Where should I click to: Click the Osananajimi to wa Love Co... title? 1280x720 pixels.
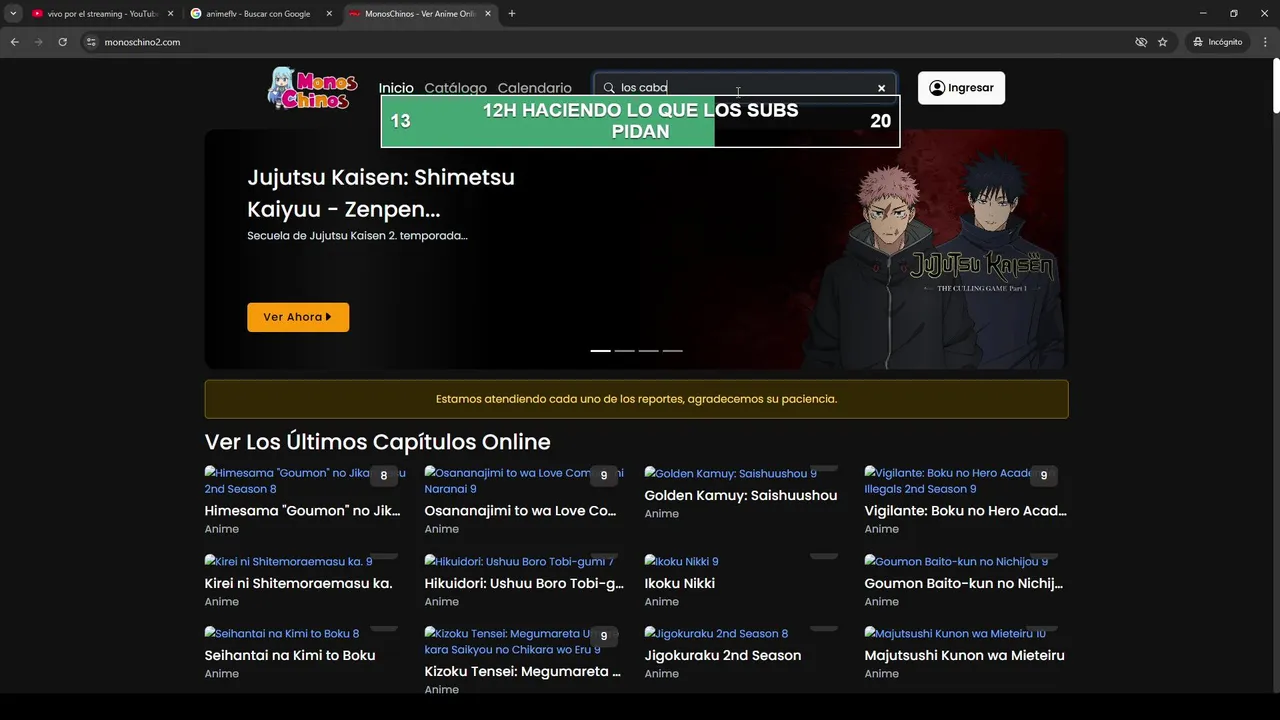pyautogui.click(x=520, y=511)
